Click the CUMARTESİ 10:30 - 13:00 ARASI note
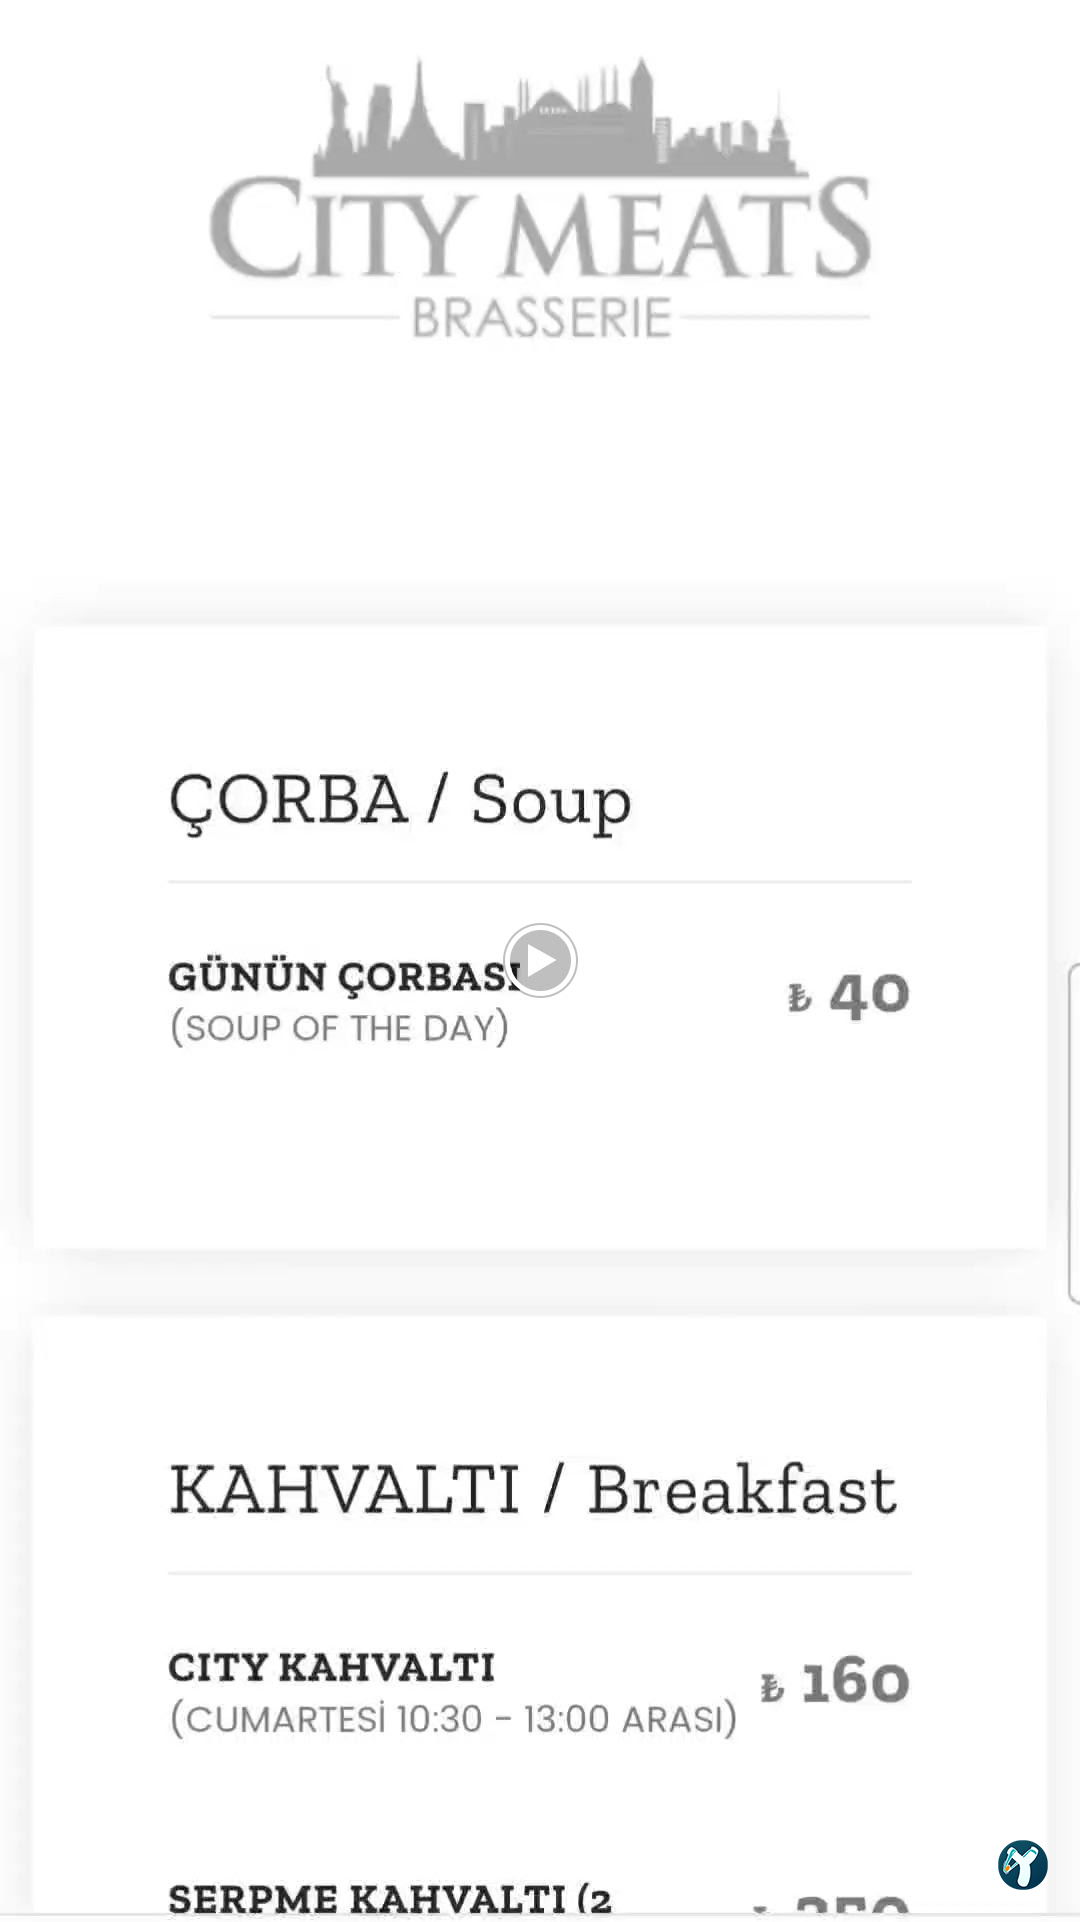Viewport: 1080px width, 1922px height. (x=453, y=1719)
